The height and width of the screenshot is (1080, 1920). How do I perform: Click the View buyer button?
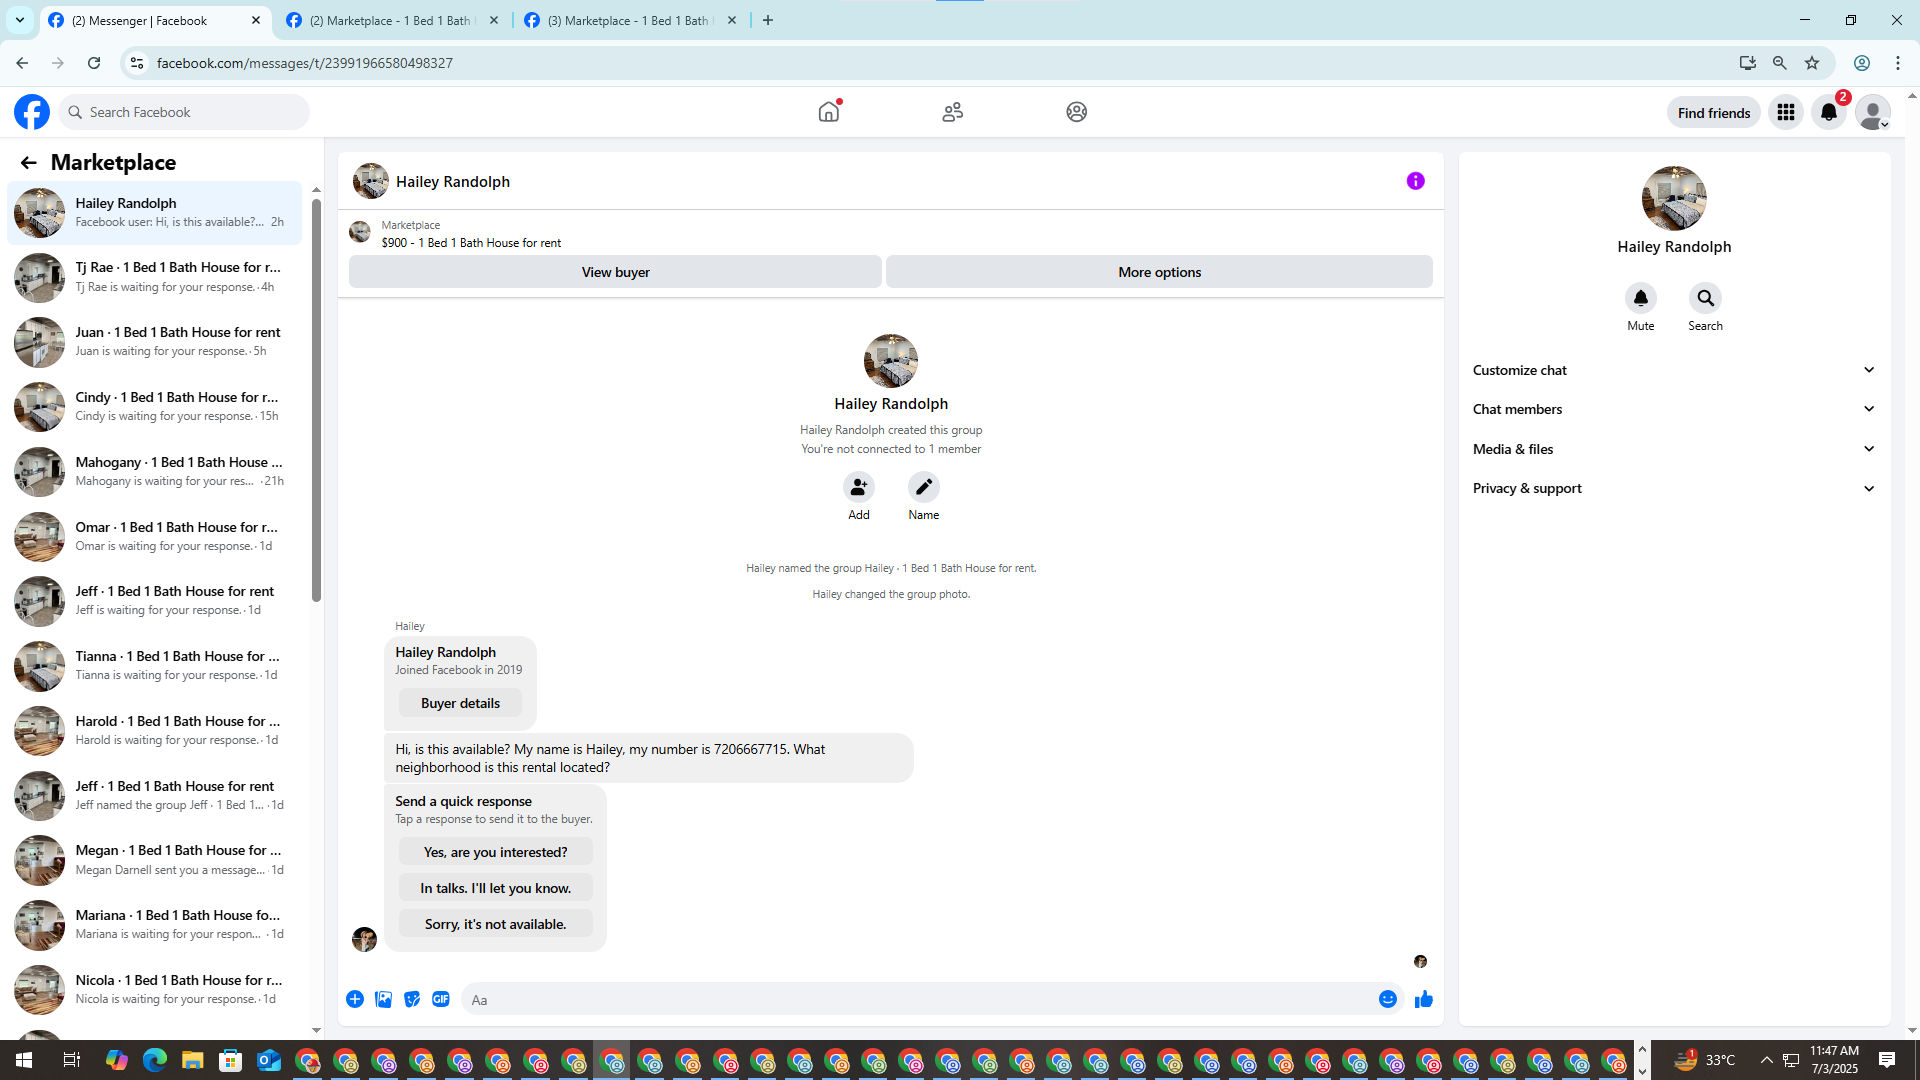[x=615, y=272]
